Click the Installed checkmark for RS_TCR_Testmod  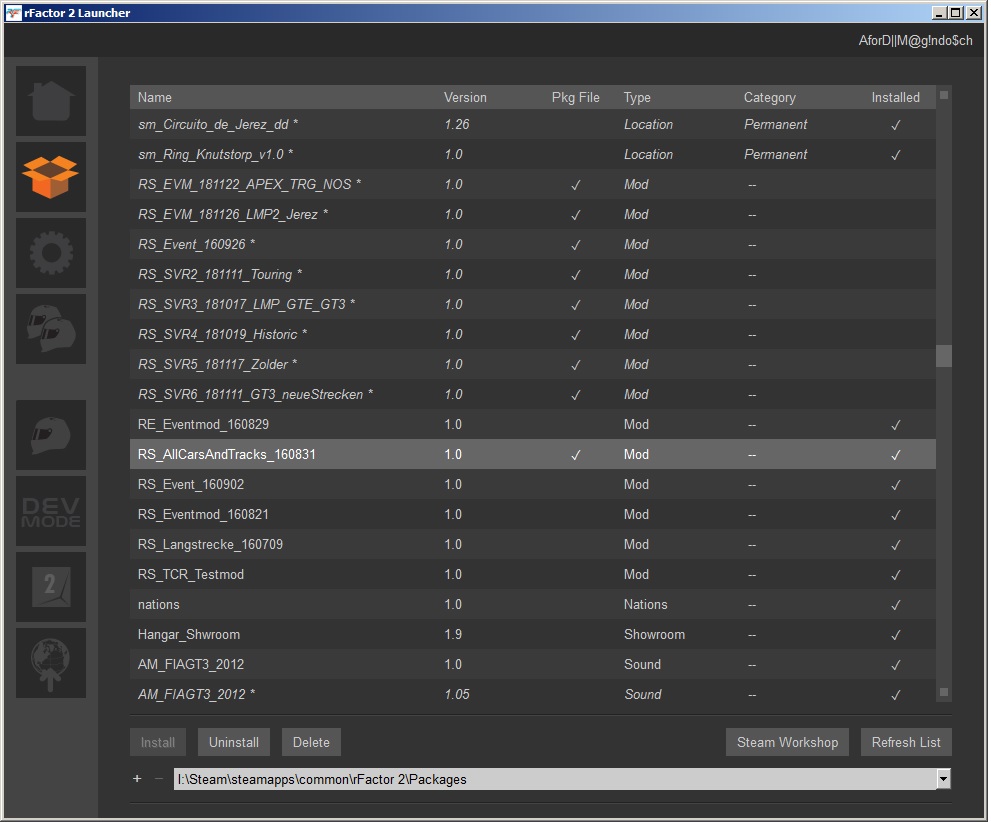[895, 575]
